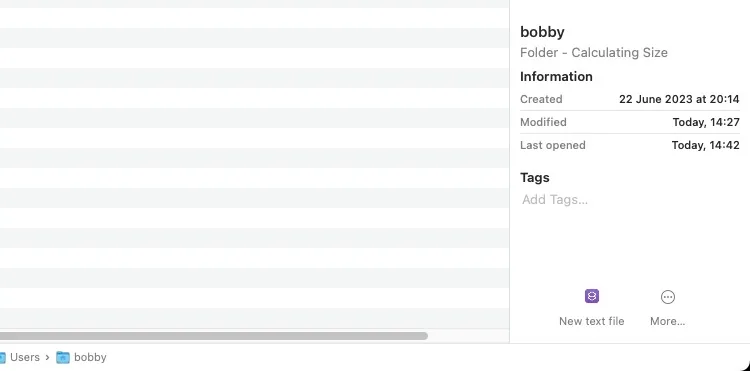This screenshot has height=371, width=750.
Task: Click the "Last opened" row label
Action: coord(553,145)
